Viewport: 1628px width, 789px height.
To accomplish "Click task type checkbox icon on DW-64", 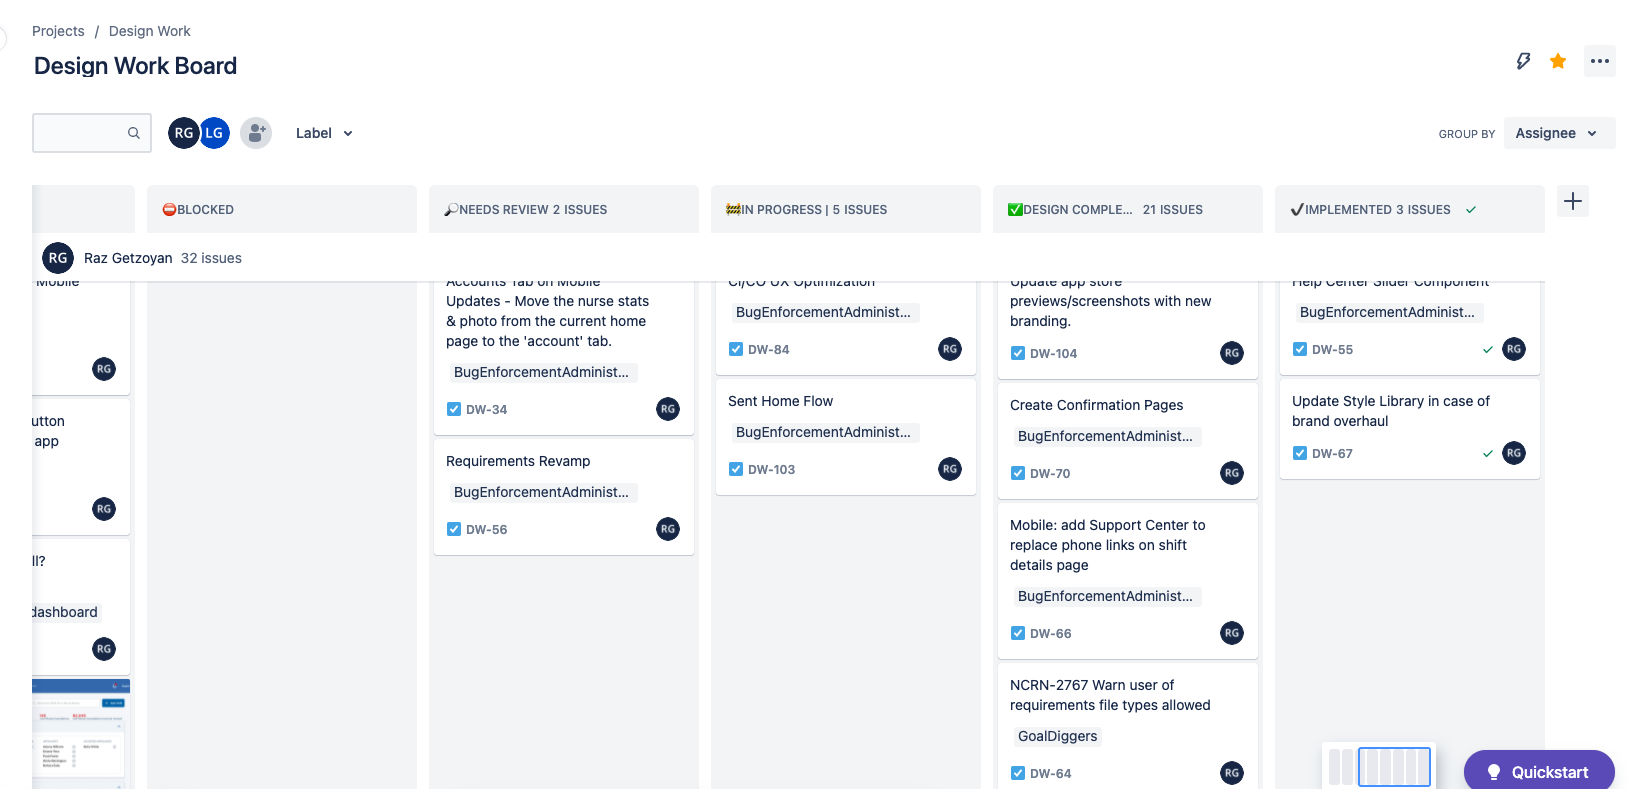I will pos(1018,773).
